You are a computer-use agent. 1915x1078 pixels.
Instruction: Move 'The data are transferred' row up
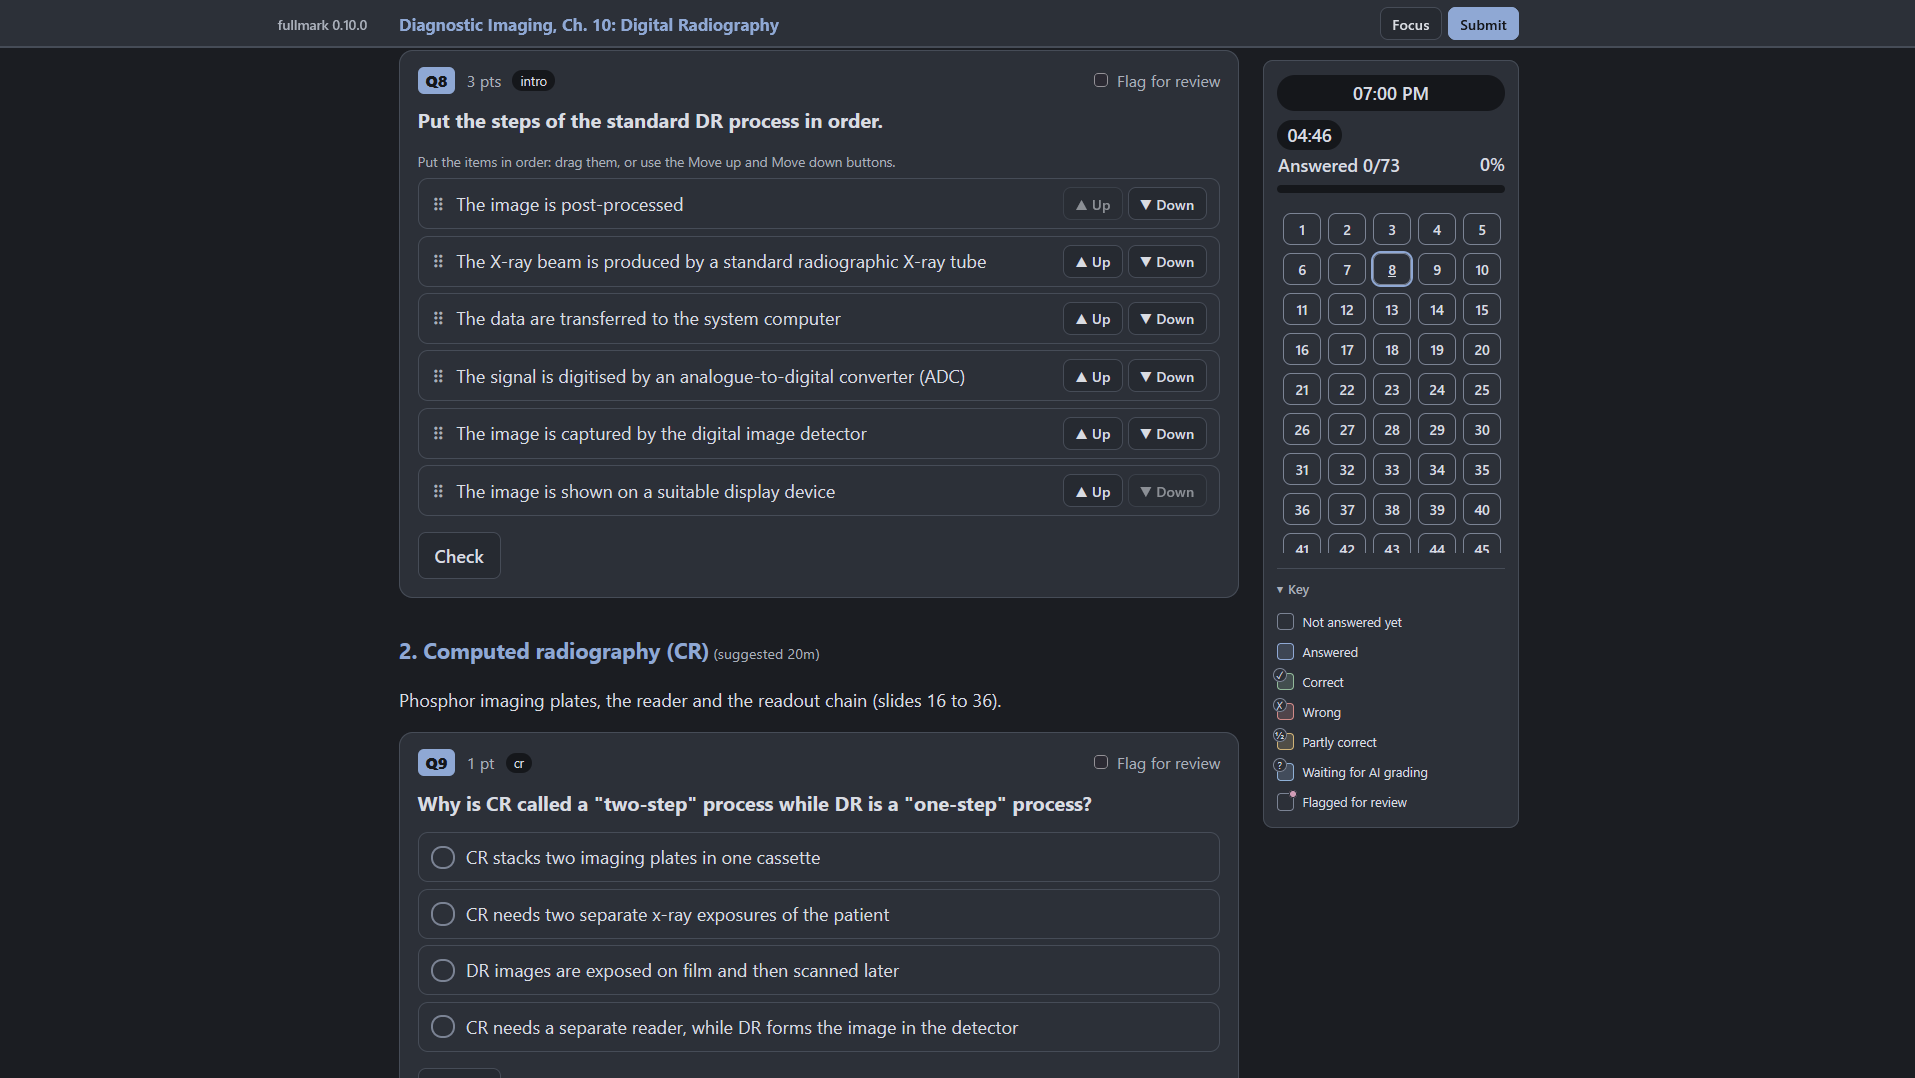[1092, 319]
